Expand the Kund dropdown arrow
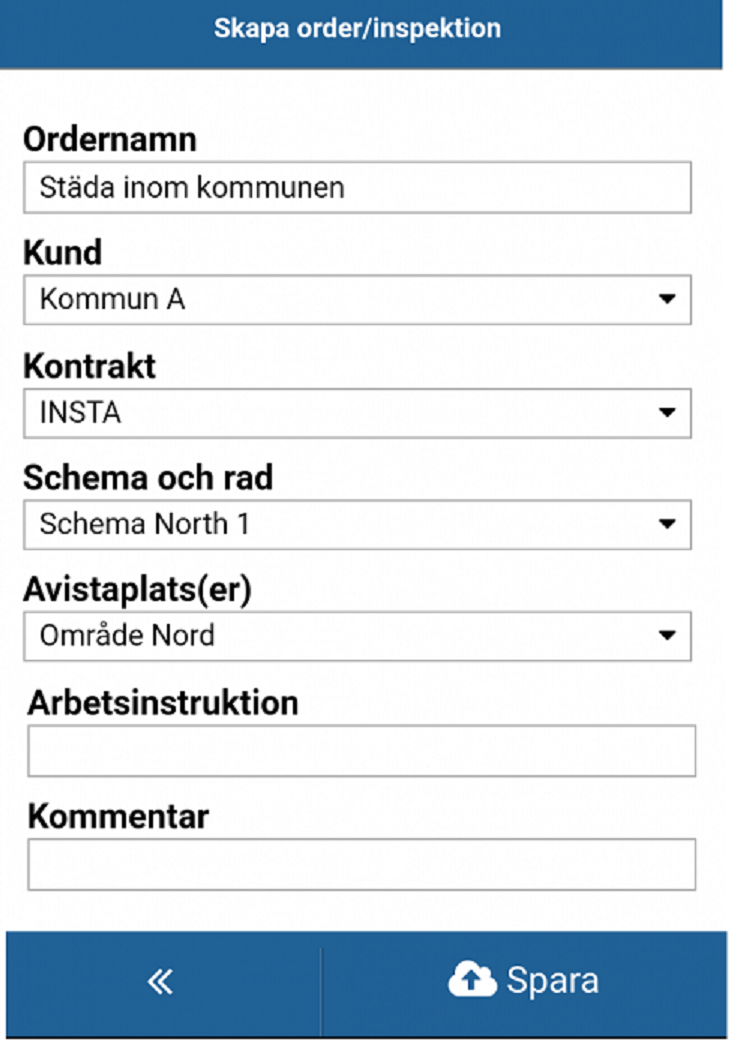Viewport: 729px width, 1042px height. [x=667, y=299]
